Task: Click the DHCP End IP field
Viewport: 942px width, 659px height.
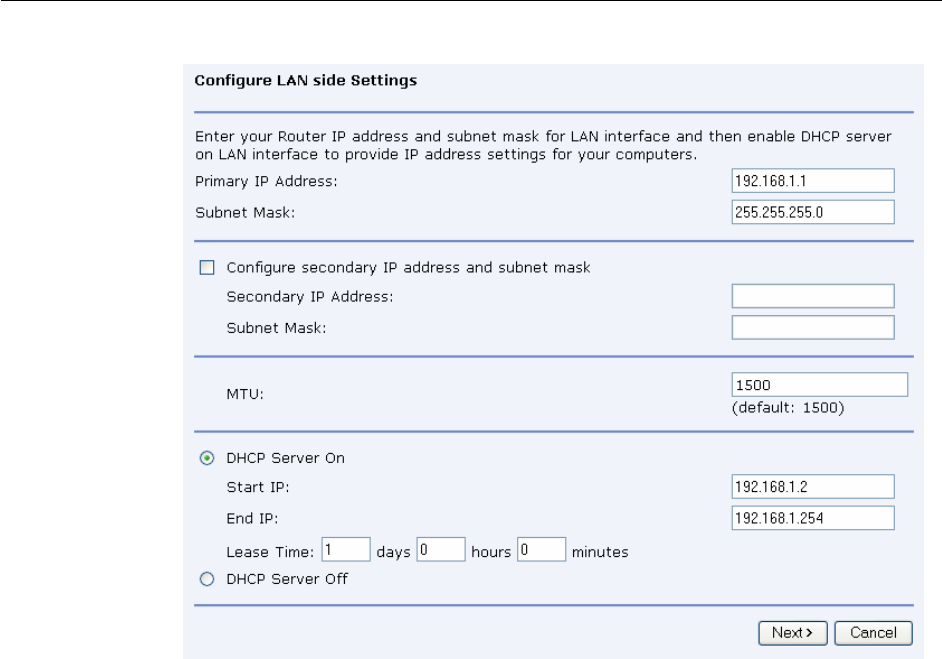Action: coord(813,518)
